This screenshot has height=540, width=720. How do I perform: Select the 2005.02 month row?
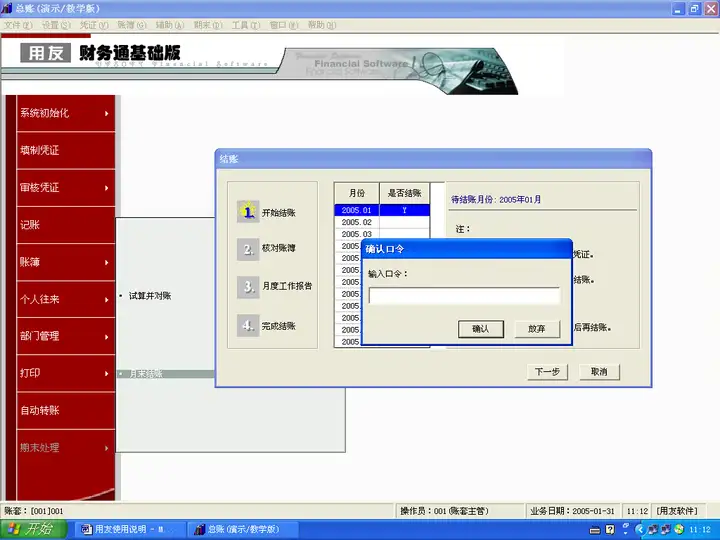point(382,222)
